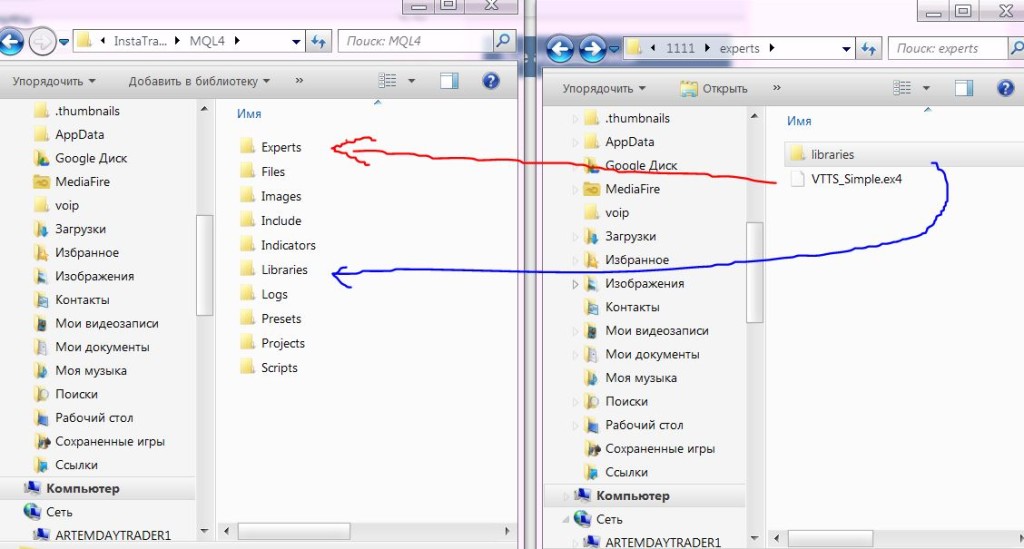The height and width of the screenshot is (549, 1024).
Task: Open Сохраненные игры in right navigation pane
Action: (650, 448)
